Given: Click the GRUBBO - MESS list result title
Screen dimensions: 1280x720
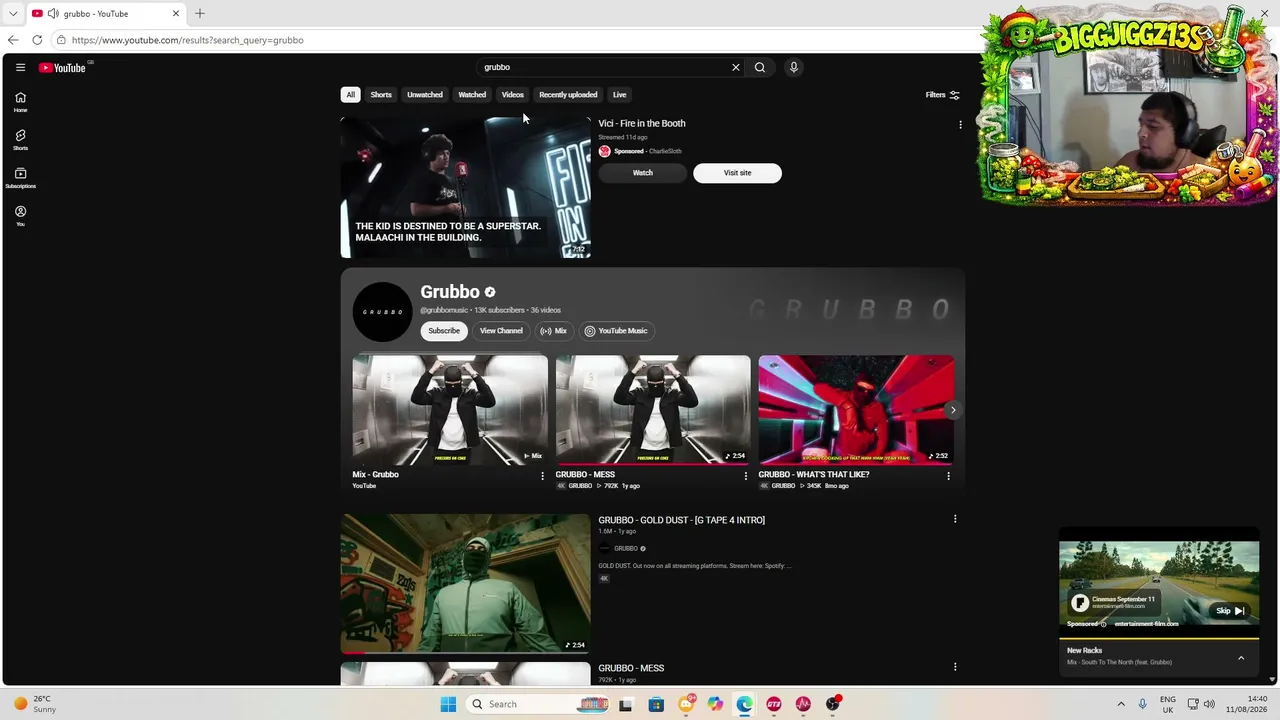Looking at the screenshot, I should [x=631, y=668].
